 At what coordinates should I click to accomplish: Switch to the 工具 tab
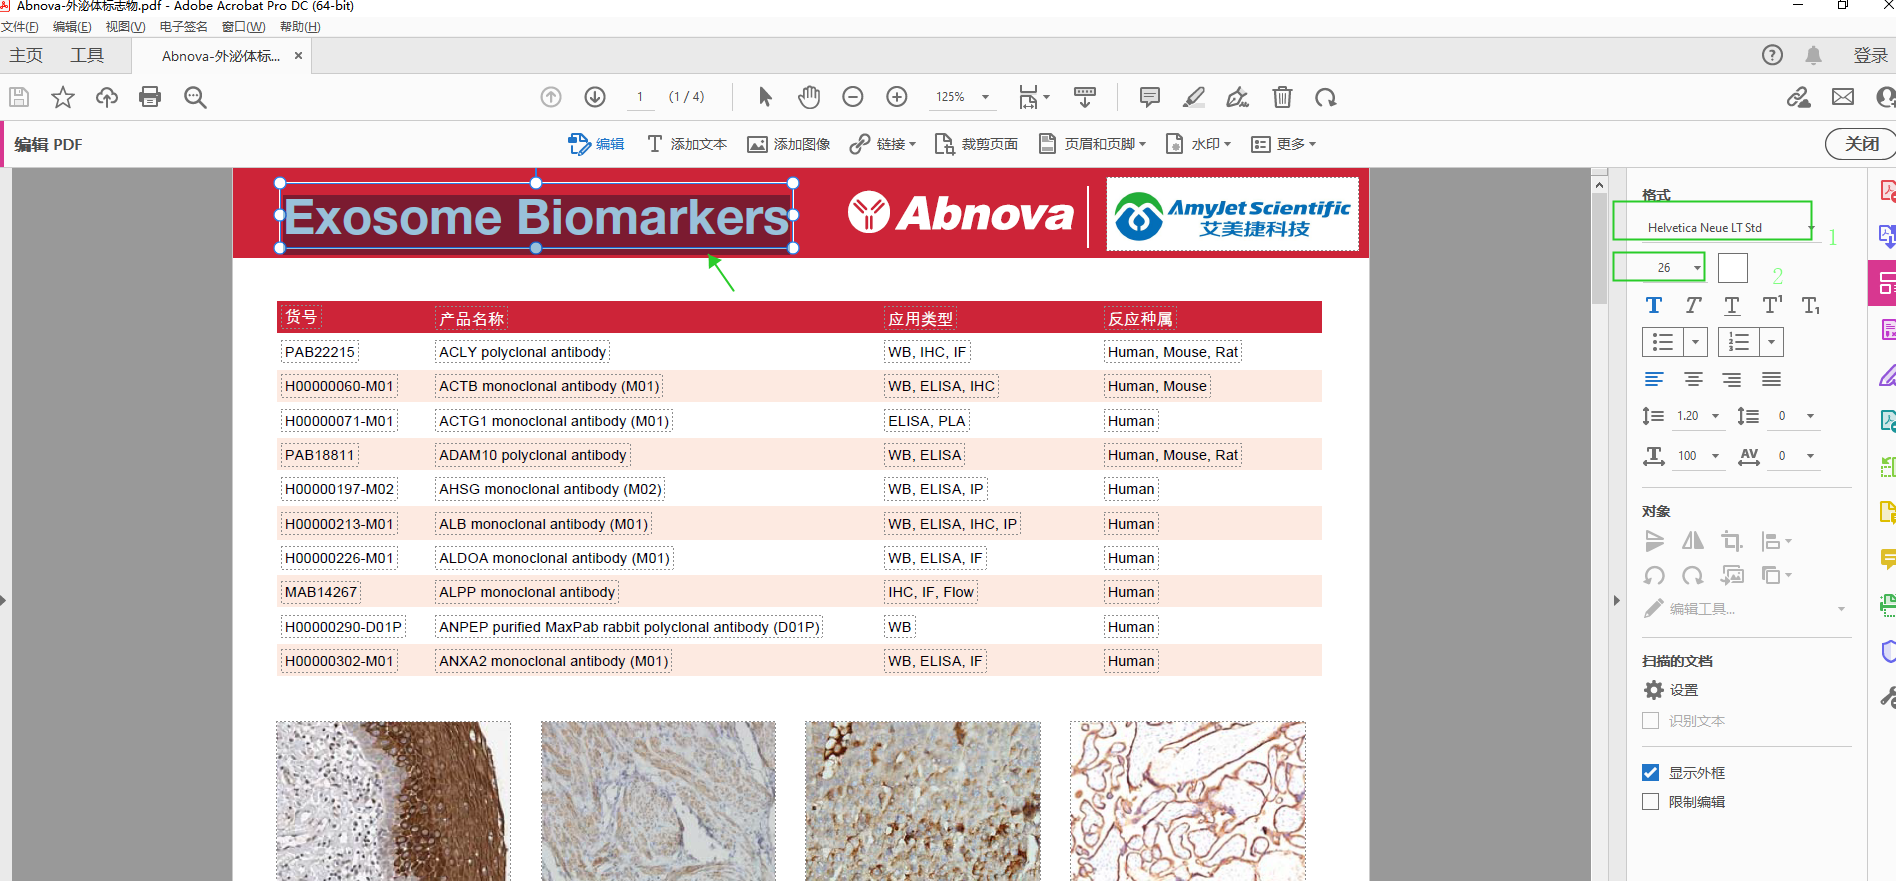[87, 56]
